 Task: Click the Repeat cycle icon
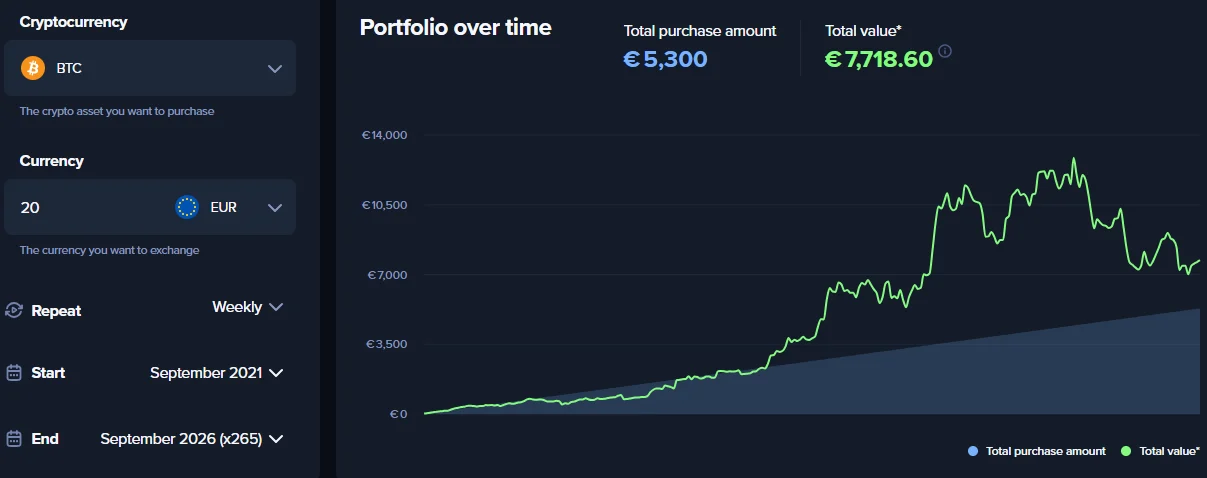[x=14, y=310]
